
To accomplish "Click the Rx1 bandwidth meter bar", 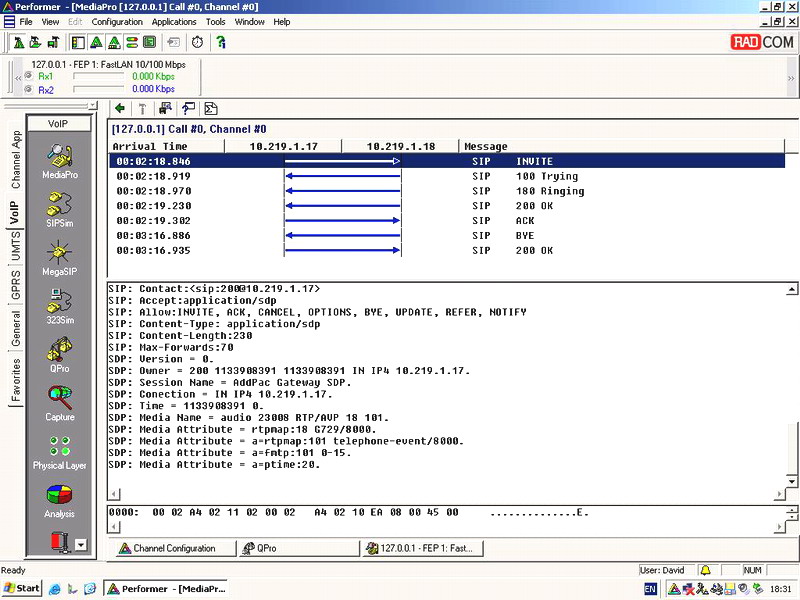I will (x=99, y=76).
